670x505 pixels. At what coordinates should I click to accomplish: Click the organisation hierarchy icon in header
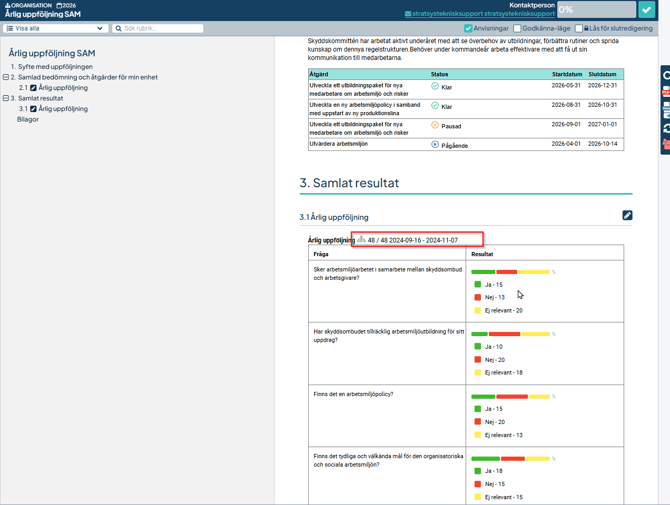click(x=7, y=6)
